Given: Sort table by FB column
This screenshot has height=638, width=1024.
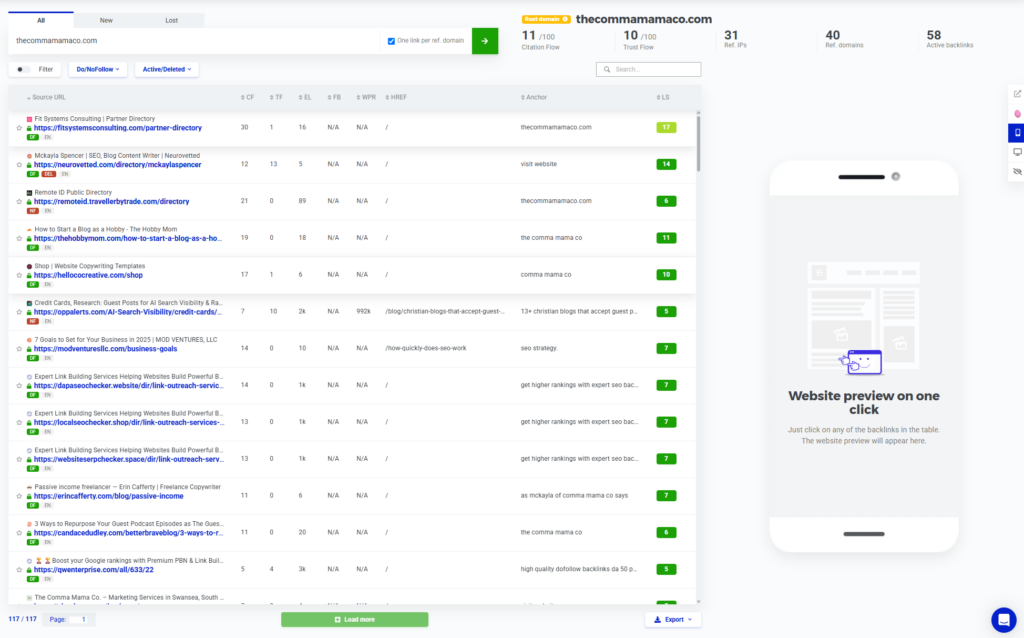Looking at the screenshot, I should coord(334,97).
